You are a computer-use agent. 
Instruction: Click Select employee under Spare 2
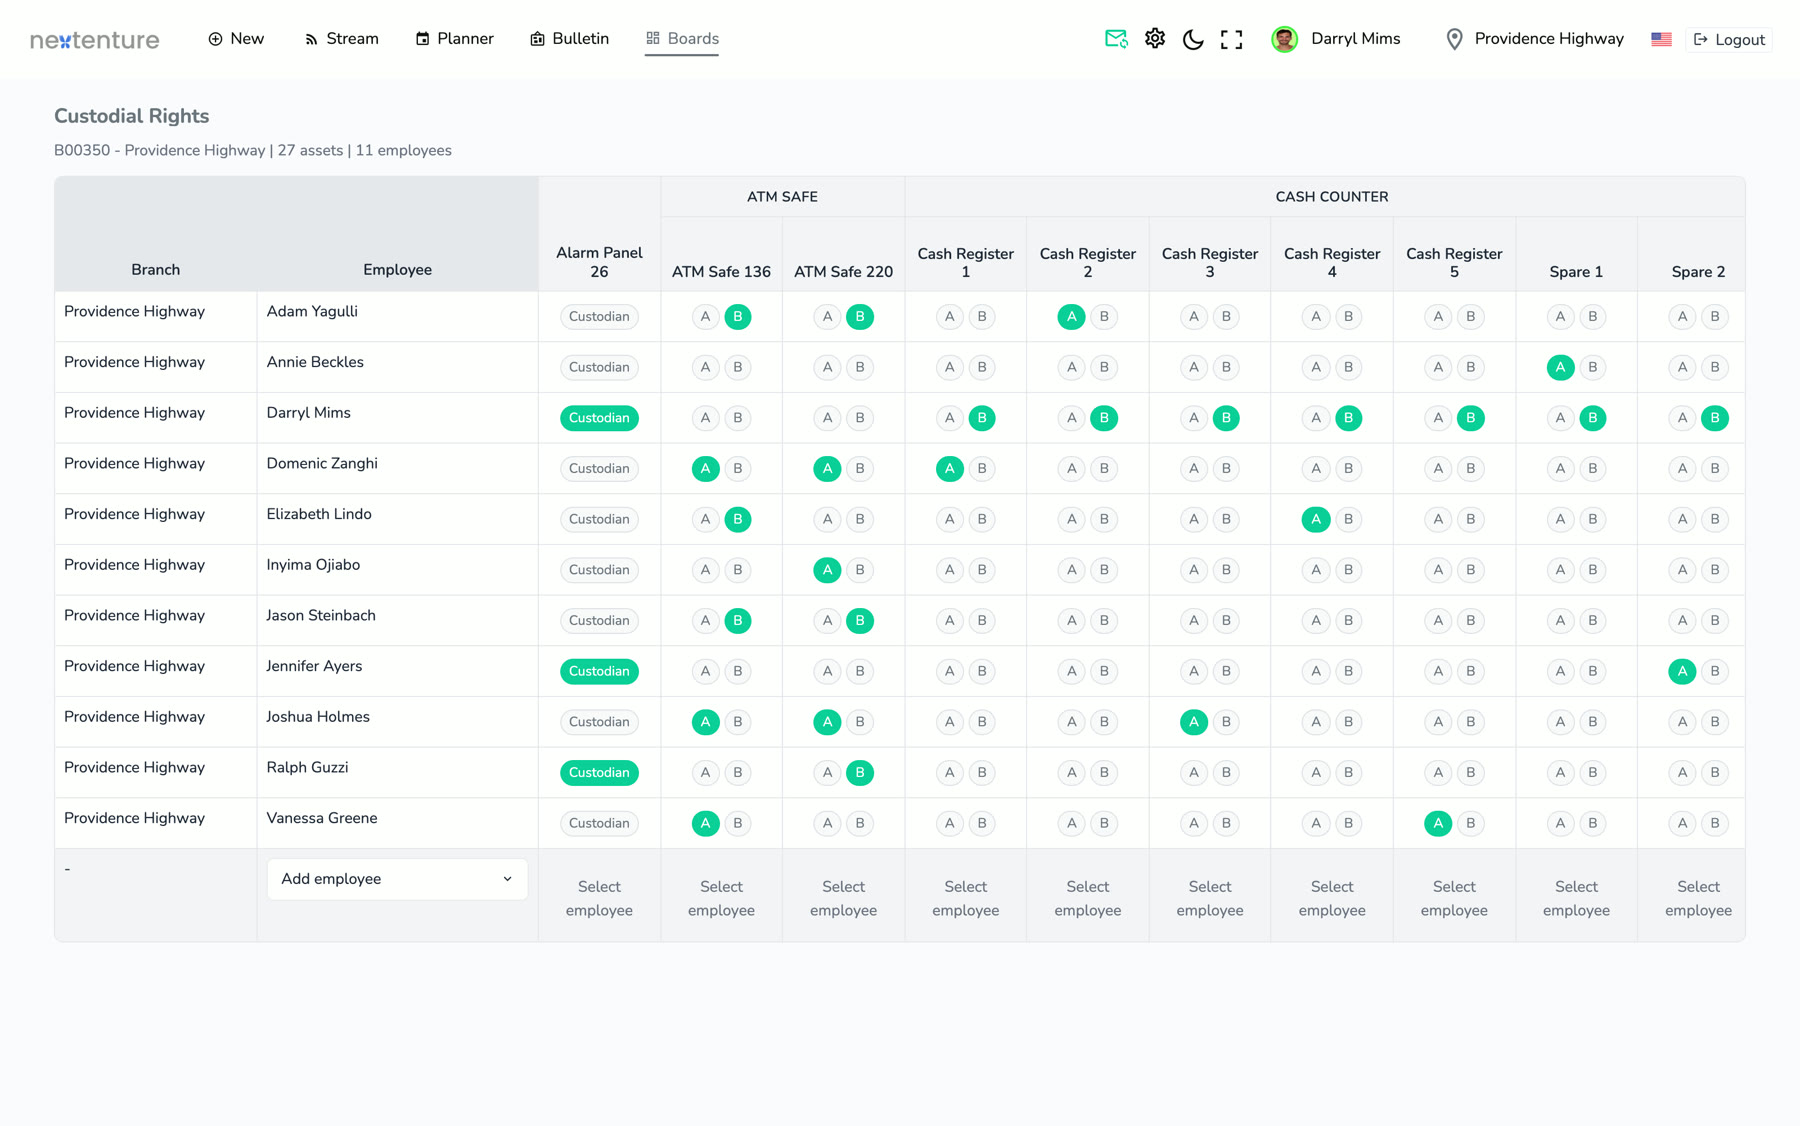click(x=1698, y=898)
